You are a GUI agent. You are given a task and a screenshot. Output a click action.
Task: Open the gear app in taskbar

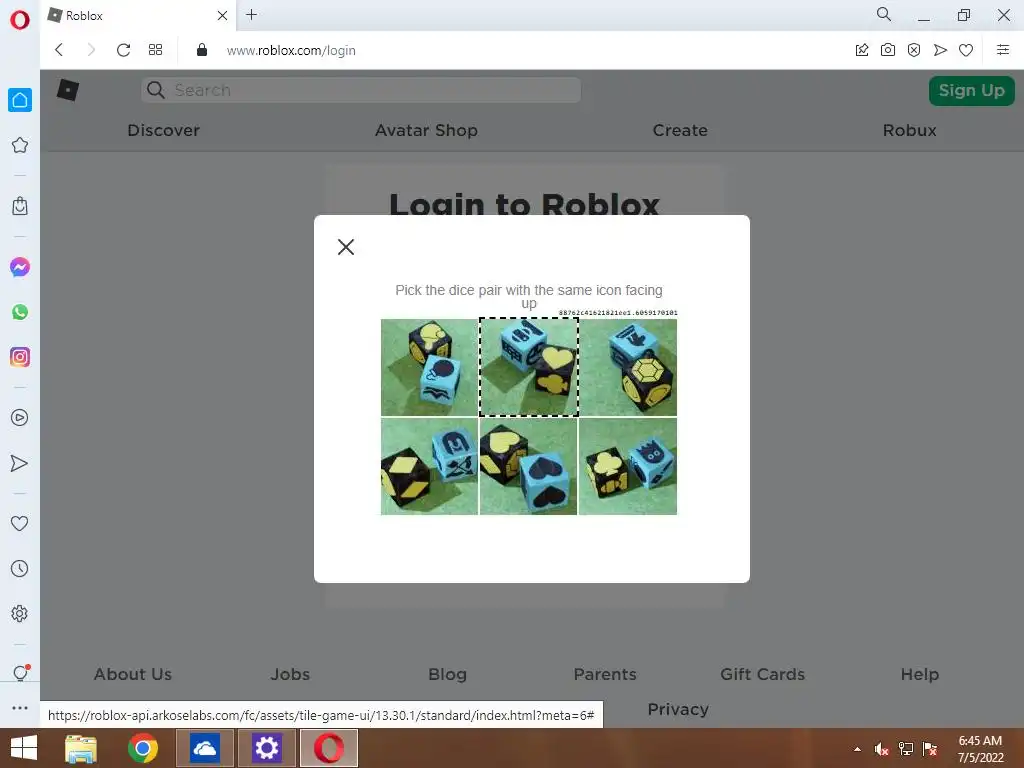pos(266,748)
